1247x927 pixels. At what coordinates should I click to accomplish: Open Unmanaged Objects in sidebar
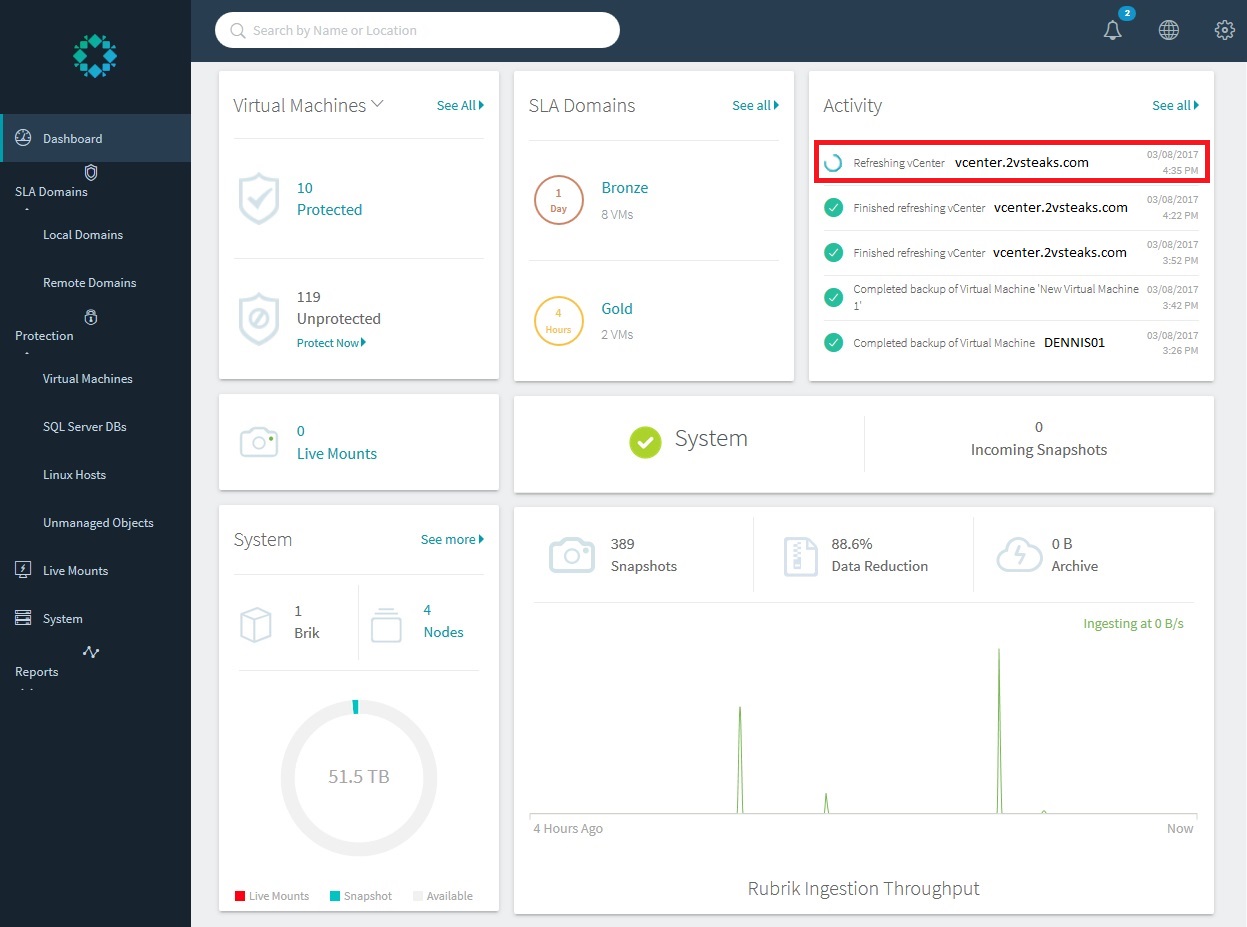(x=98, y=523)
